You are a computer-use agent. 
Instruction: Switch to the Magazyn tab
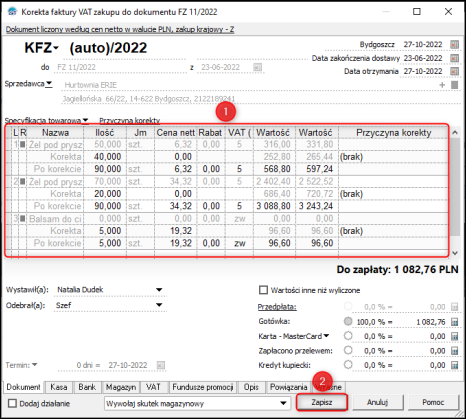[121, 387]
